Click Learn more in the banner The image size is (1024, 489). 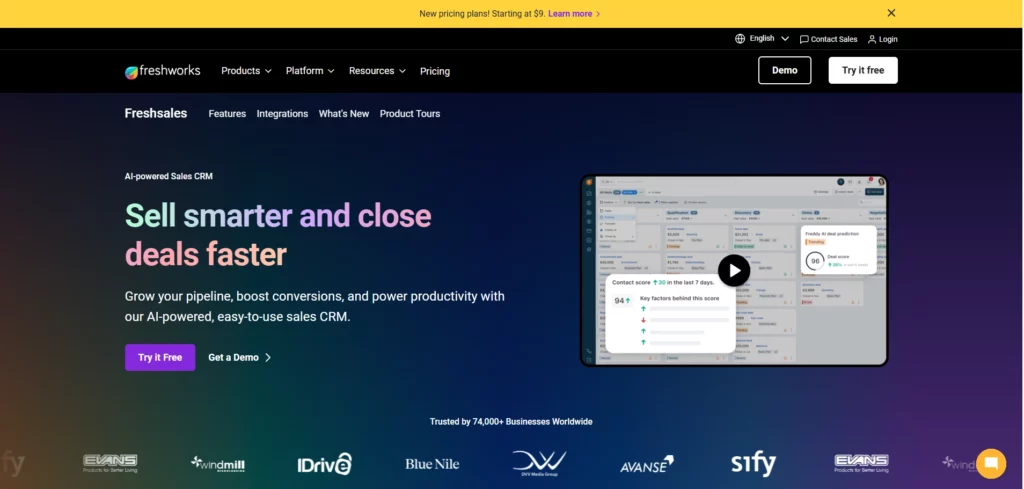point(574,13)
